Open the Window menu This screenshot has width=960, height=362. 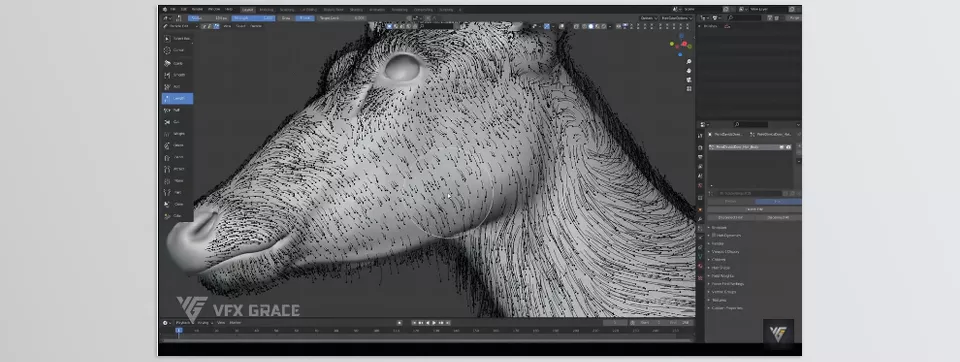pos(214,9)
